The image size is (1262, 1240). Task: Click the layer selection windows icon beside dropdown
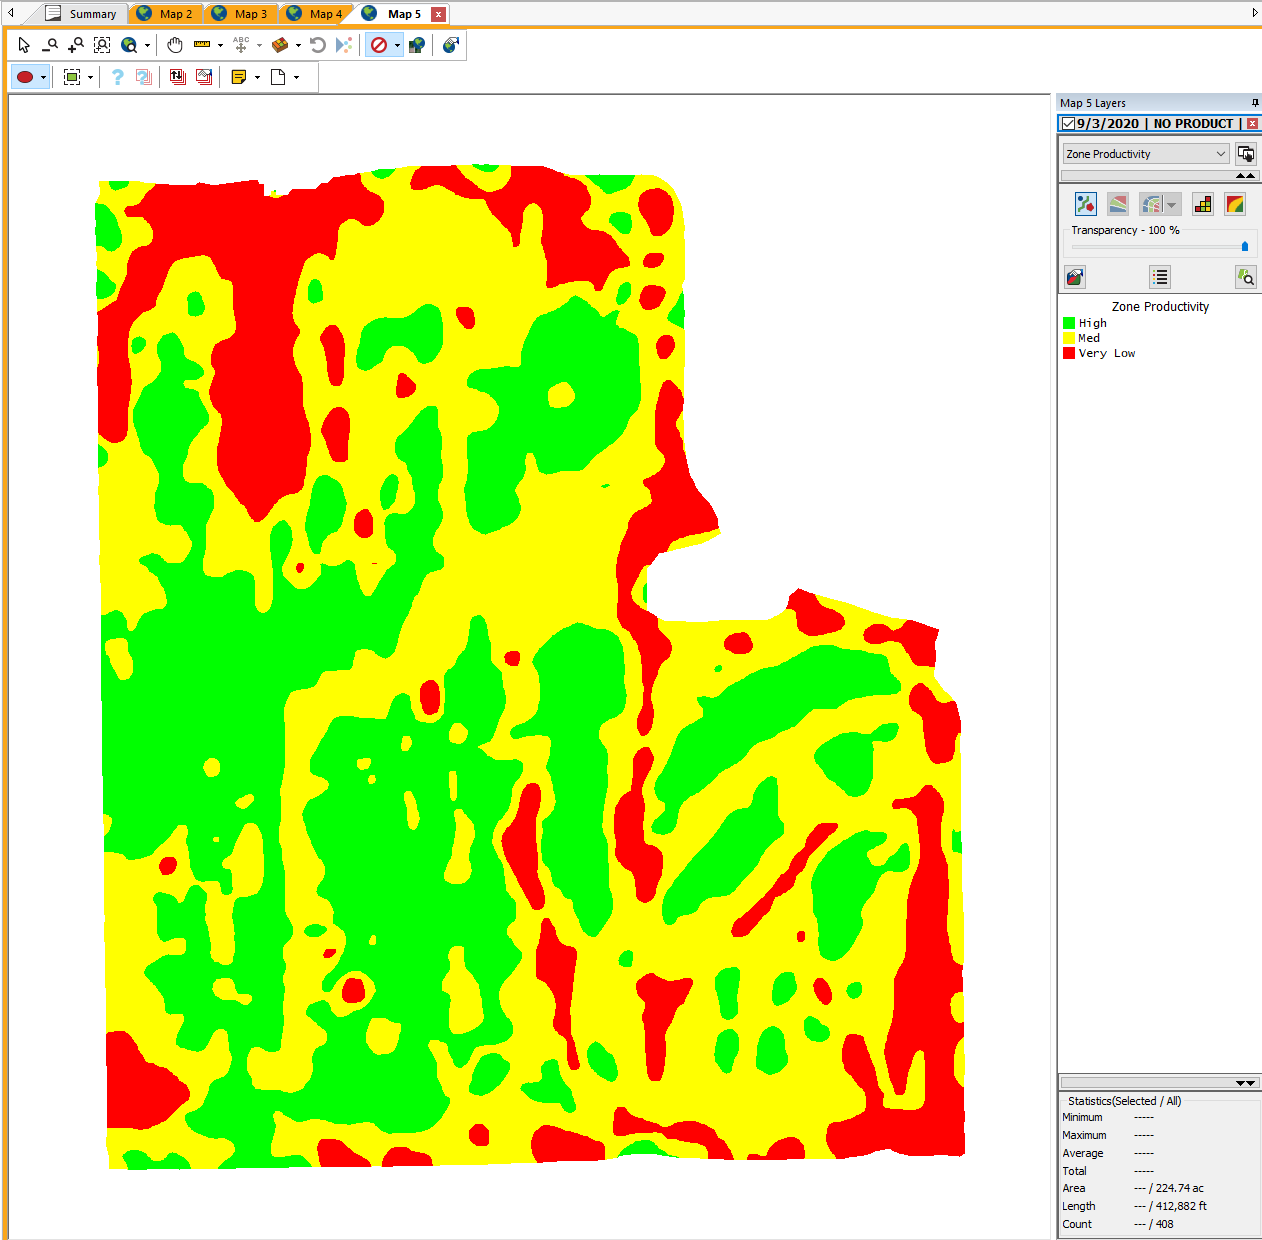coord(1246,154)
